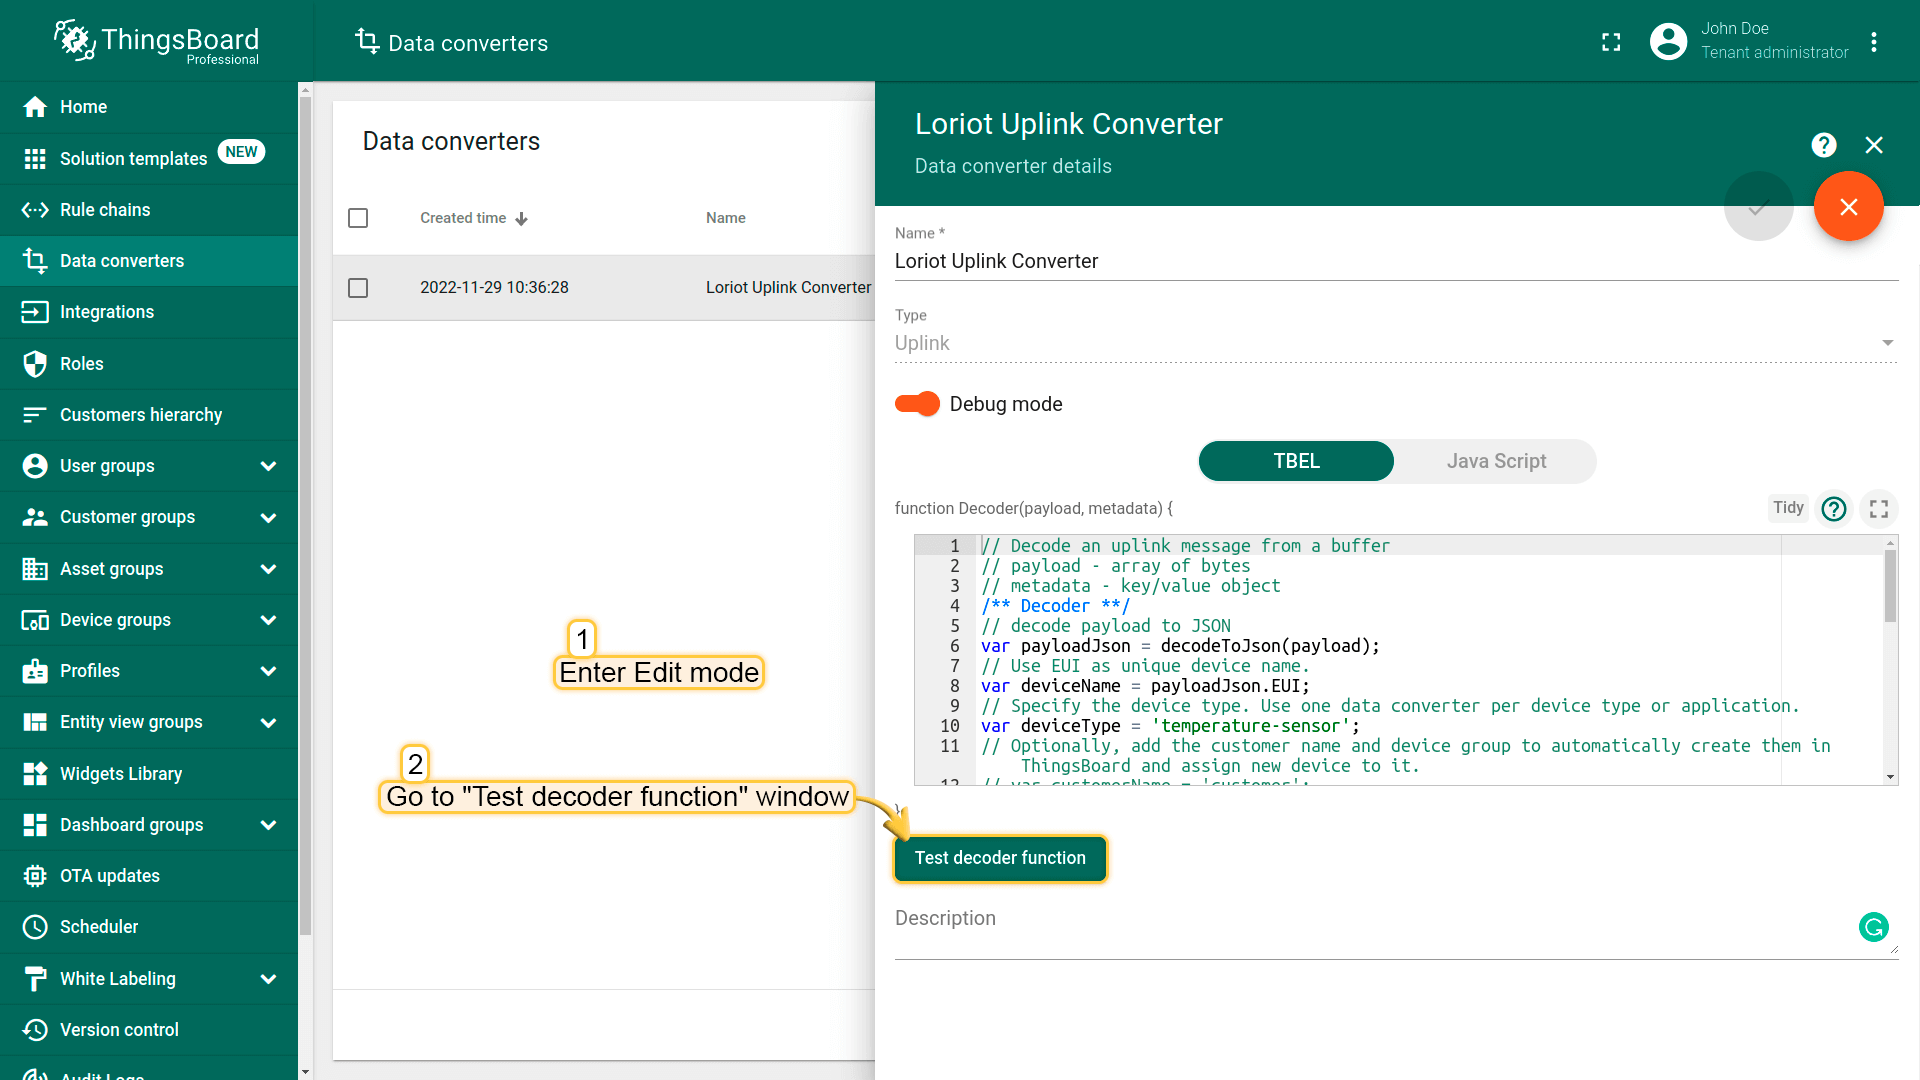Click the Data converters header icon

367,41
